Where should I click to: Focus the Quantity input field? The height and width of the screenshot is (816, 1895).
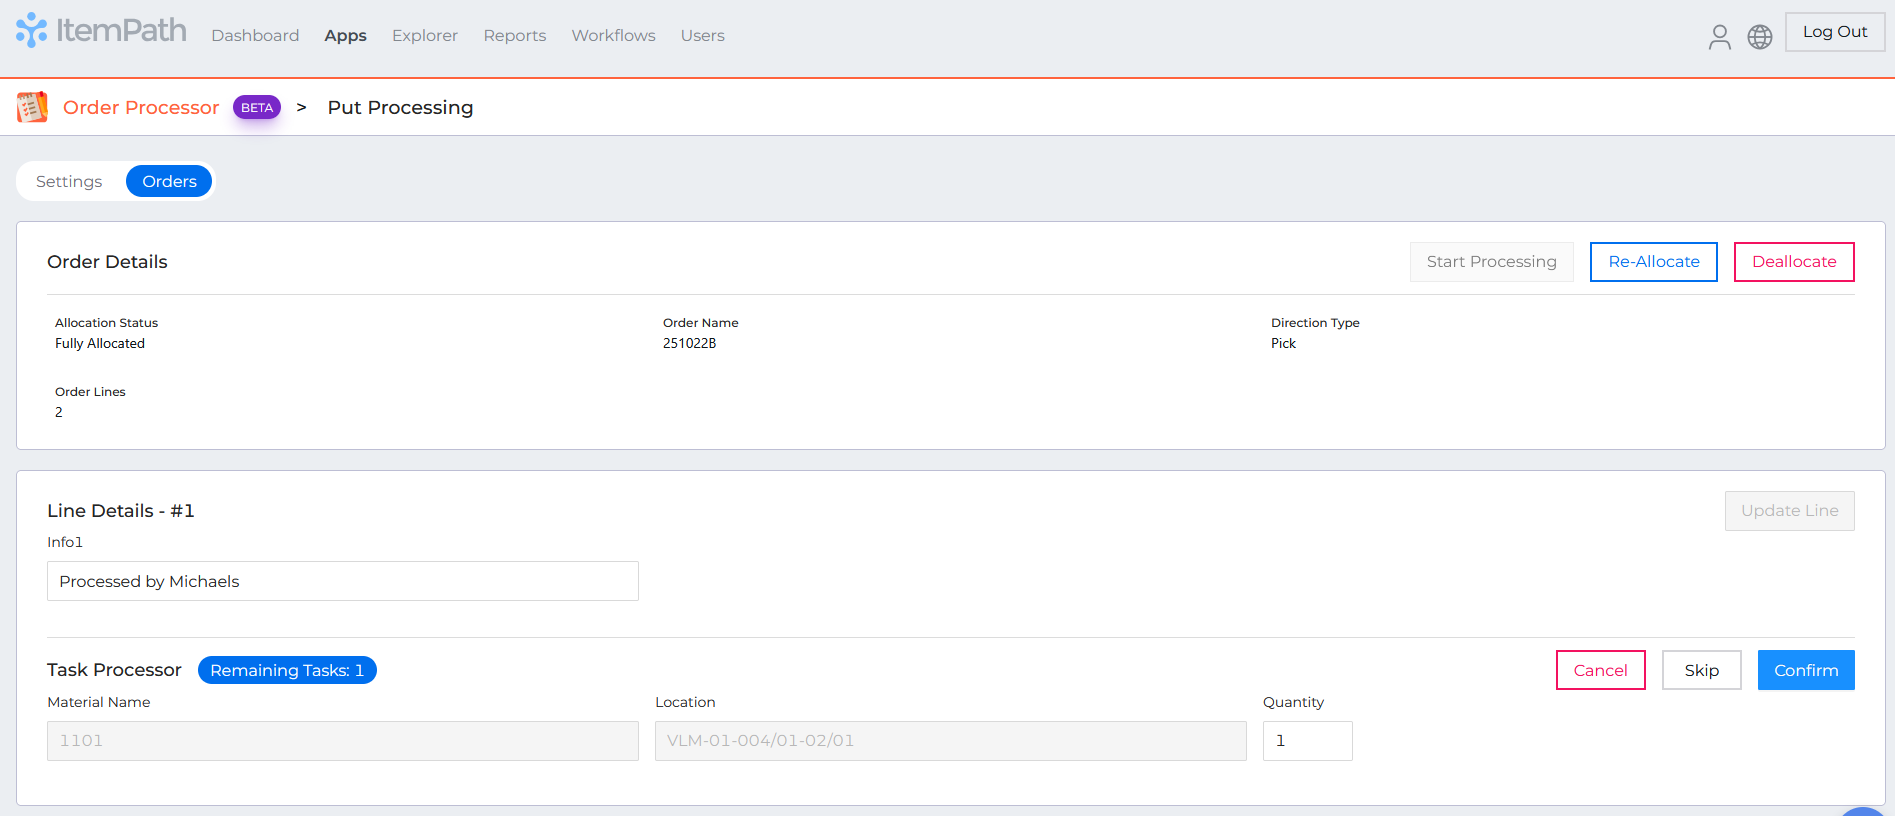[1307, 741]
